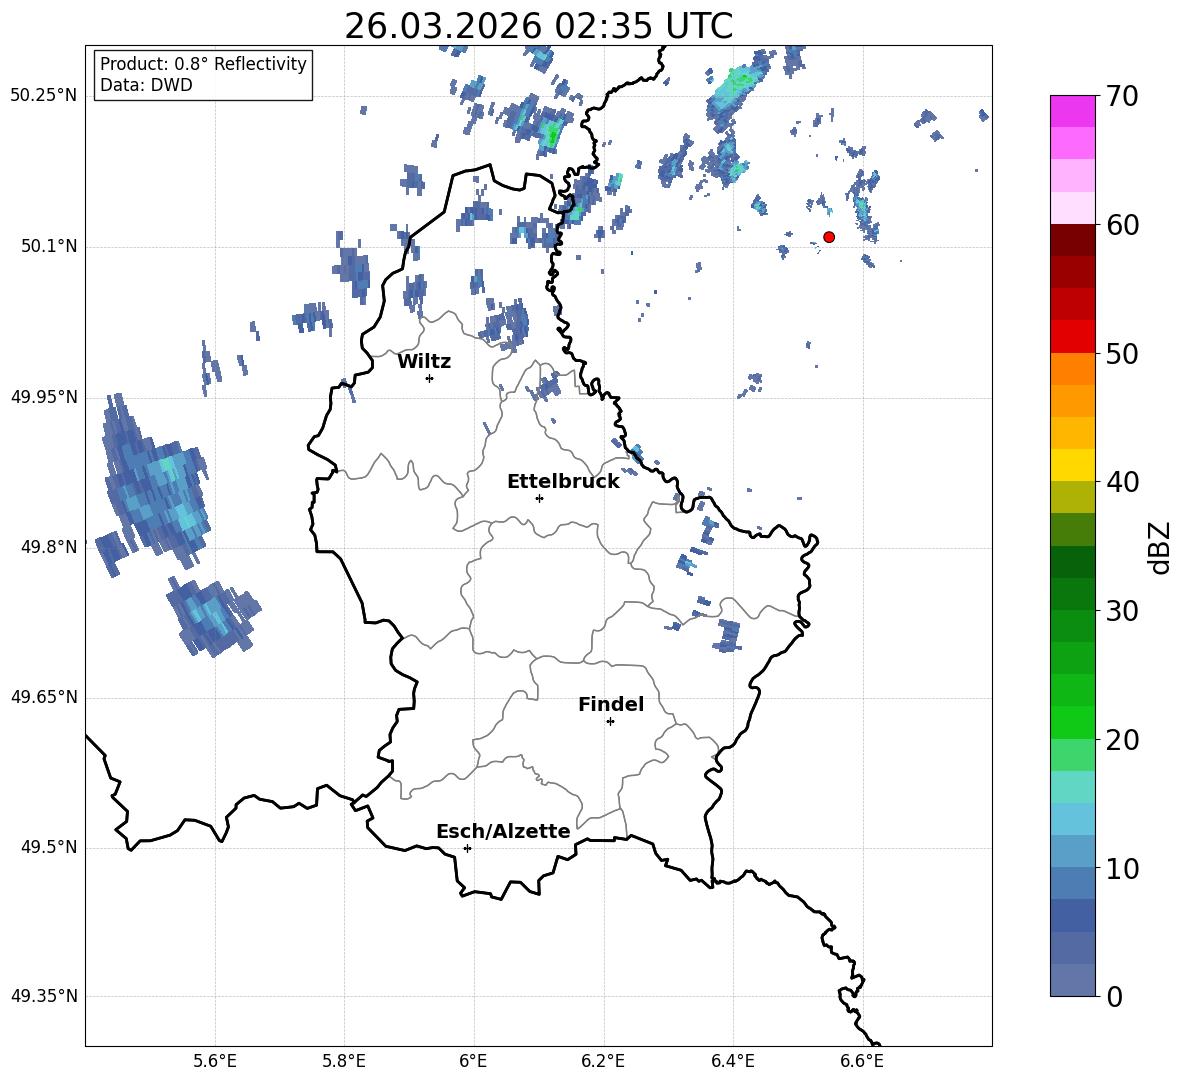Click the 'Product: 0.8° Reflectivity' text
The image size is (1184, 1081).
(x=203, y=64)
